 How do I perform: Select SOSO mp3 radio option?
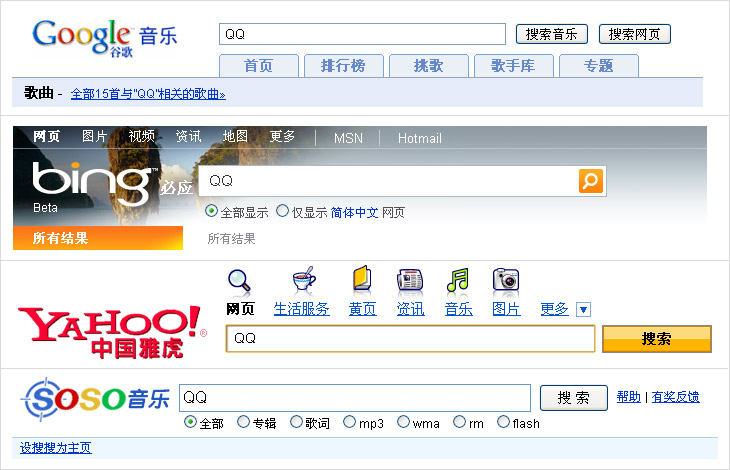(349, 422)
